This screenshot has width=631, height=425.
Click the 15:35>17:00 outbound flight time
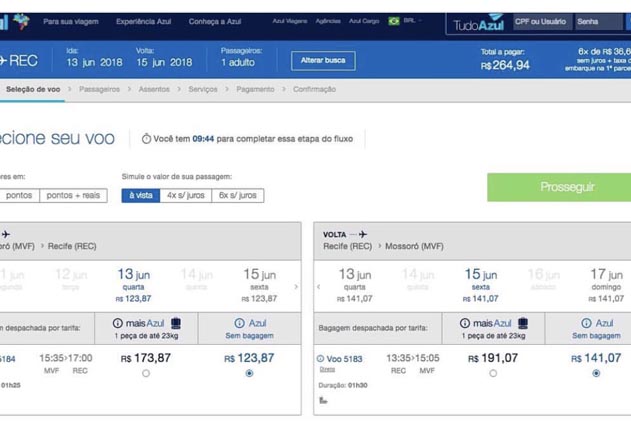pyautogui.click(x=66, y=358)
